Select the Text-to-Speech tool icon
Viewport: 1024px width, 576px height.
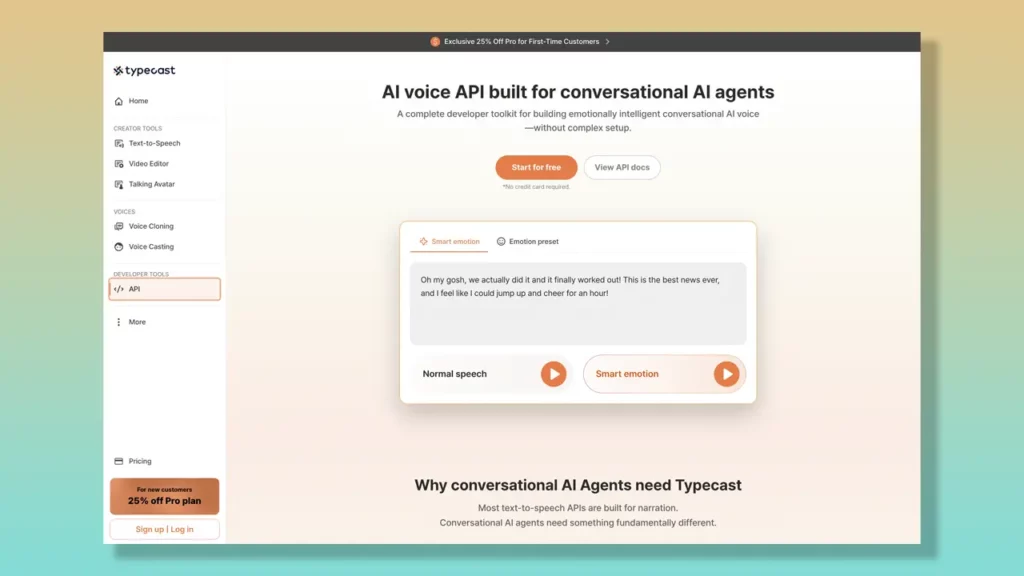[119, 143]
